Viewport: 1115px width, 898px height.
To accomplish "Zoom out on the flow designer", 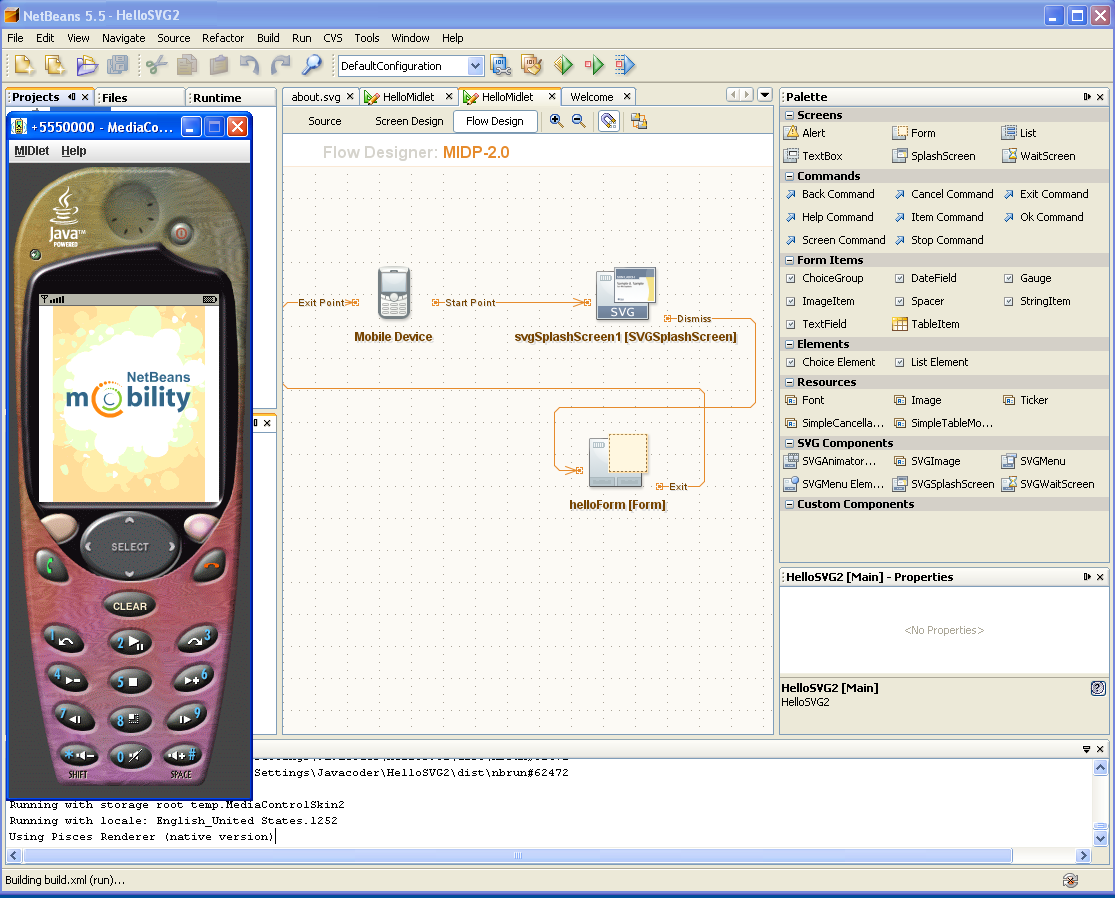I will [579, 122].
